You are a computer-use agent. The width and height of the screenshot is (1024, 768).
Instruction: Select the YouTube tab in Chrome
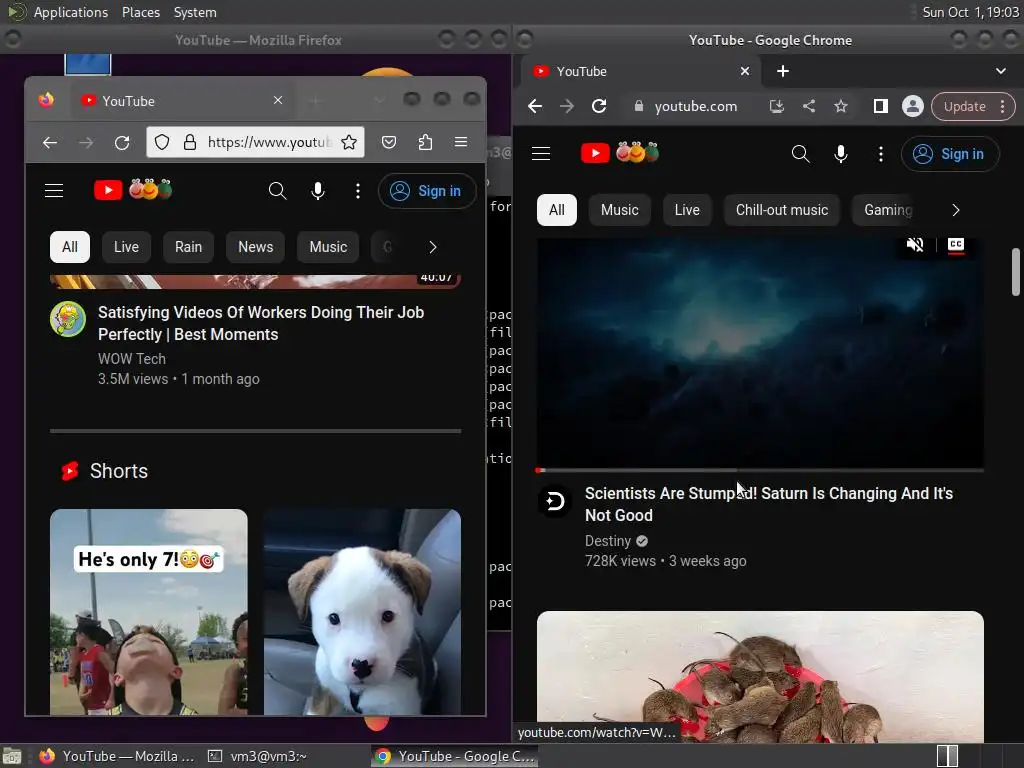coord(641,71)
